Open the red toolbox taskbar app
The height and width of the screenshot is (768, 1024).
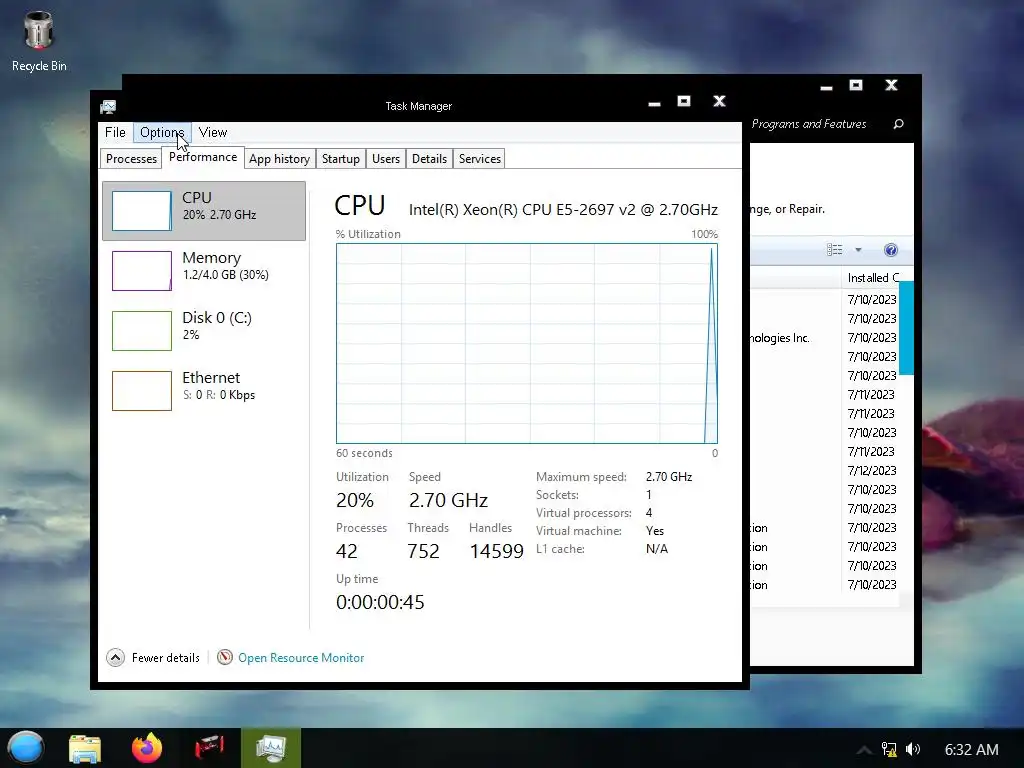[209, 748]
